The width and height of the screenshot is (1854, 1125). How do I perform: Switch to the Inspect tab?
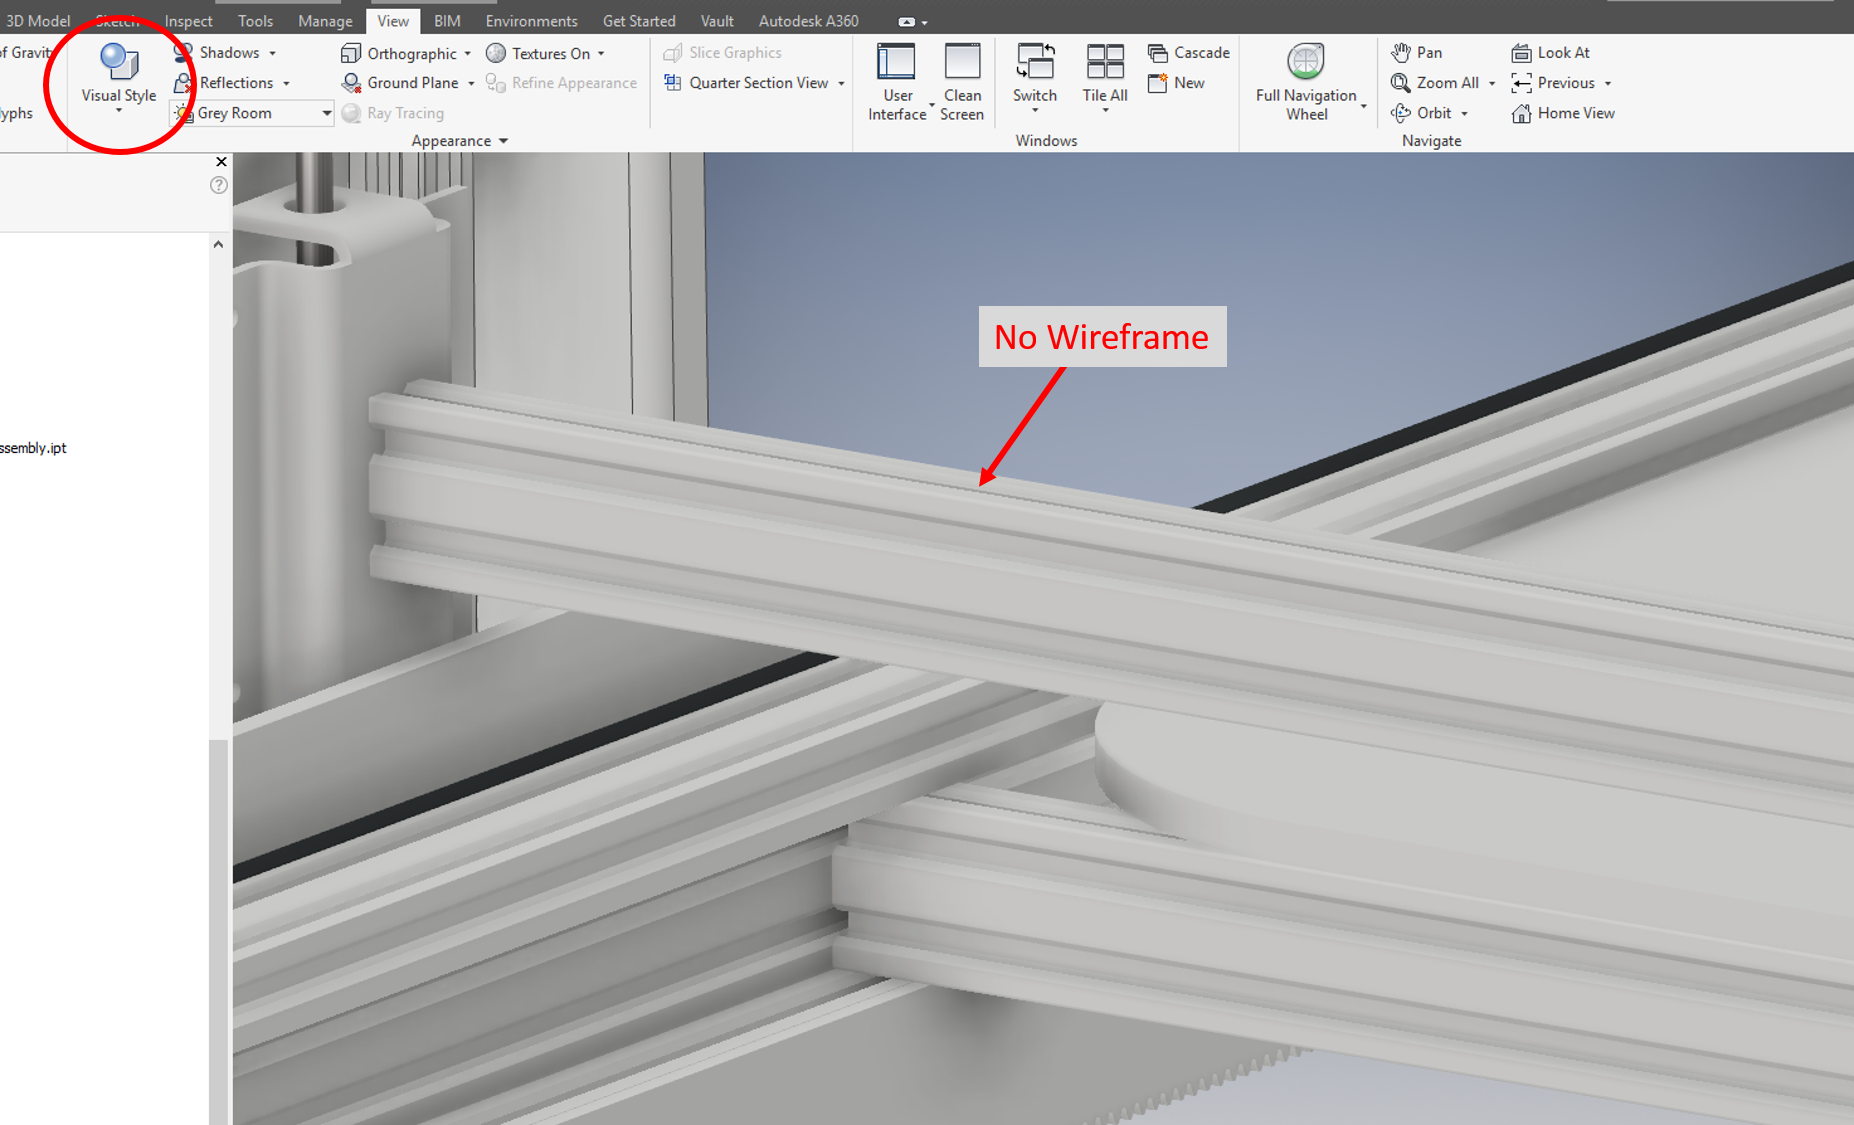188,21
